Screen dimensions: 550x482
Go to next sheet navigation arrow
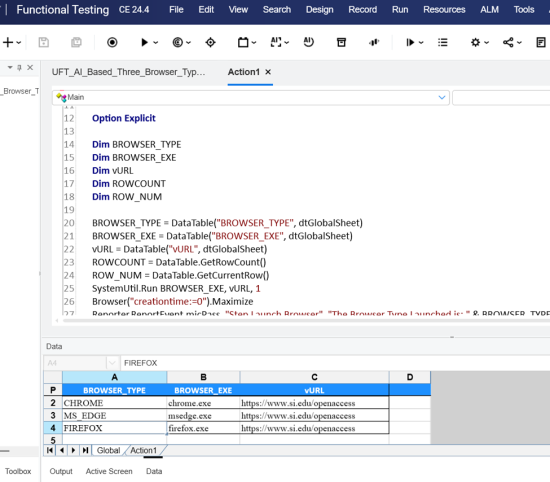(x=73, y=450)
